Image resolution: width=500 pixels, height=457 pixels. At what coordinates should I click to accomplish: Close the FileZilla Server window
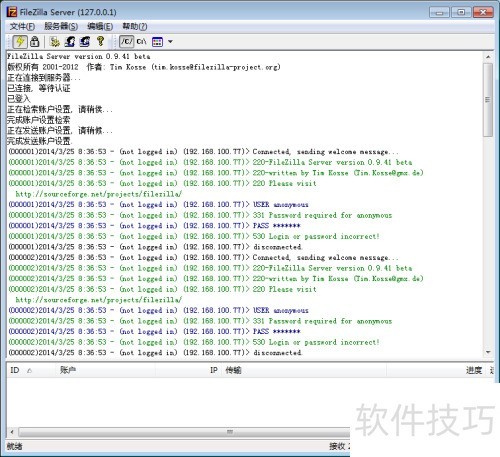[483, 12]
